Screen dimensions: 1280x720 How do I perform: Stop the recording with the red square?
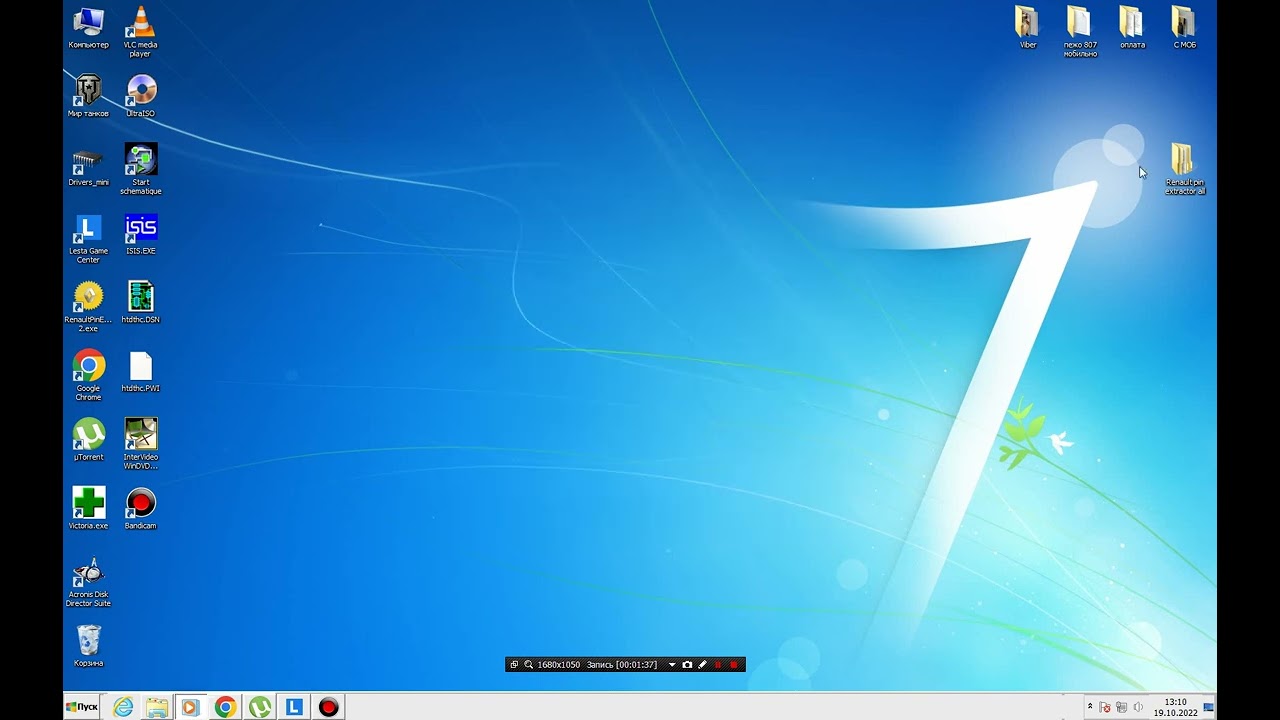click(x=734, y=665)
